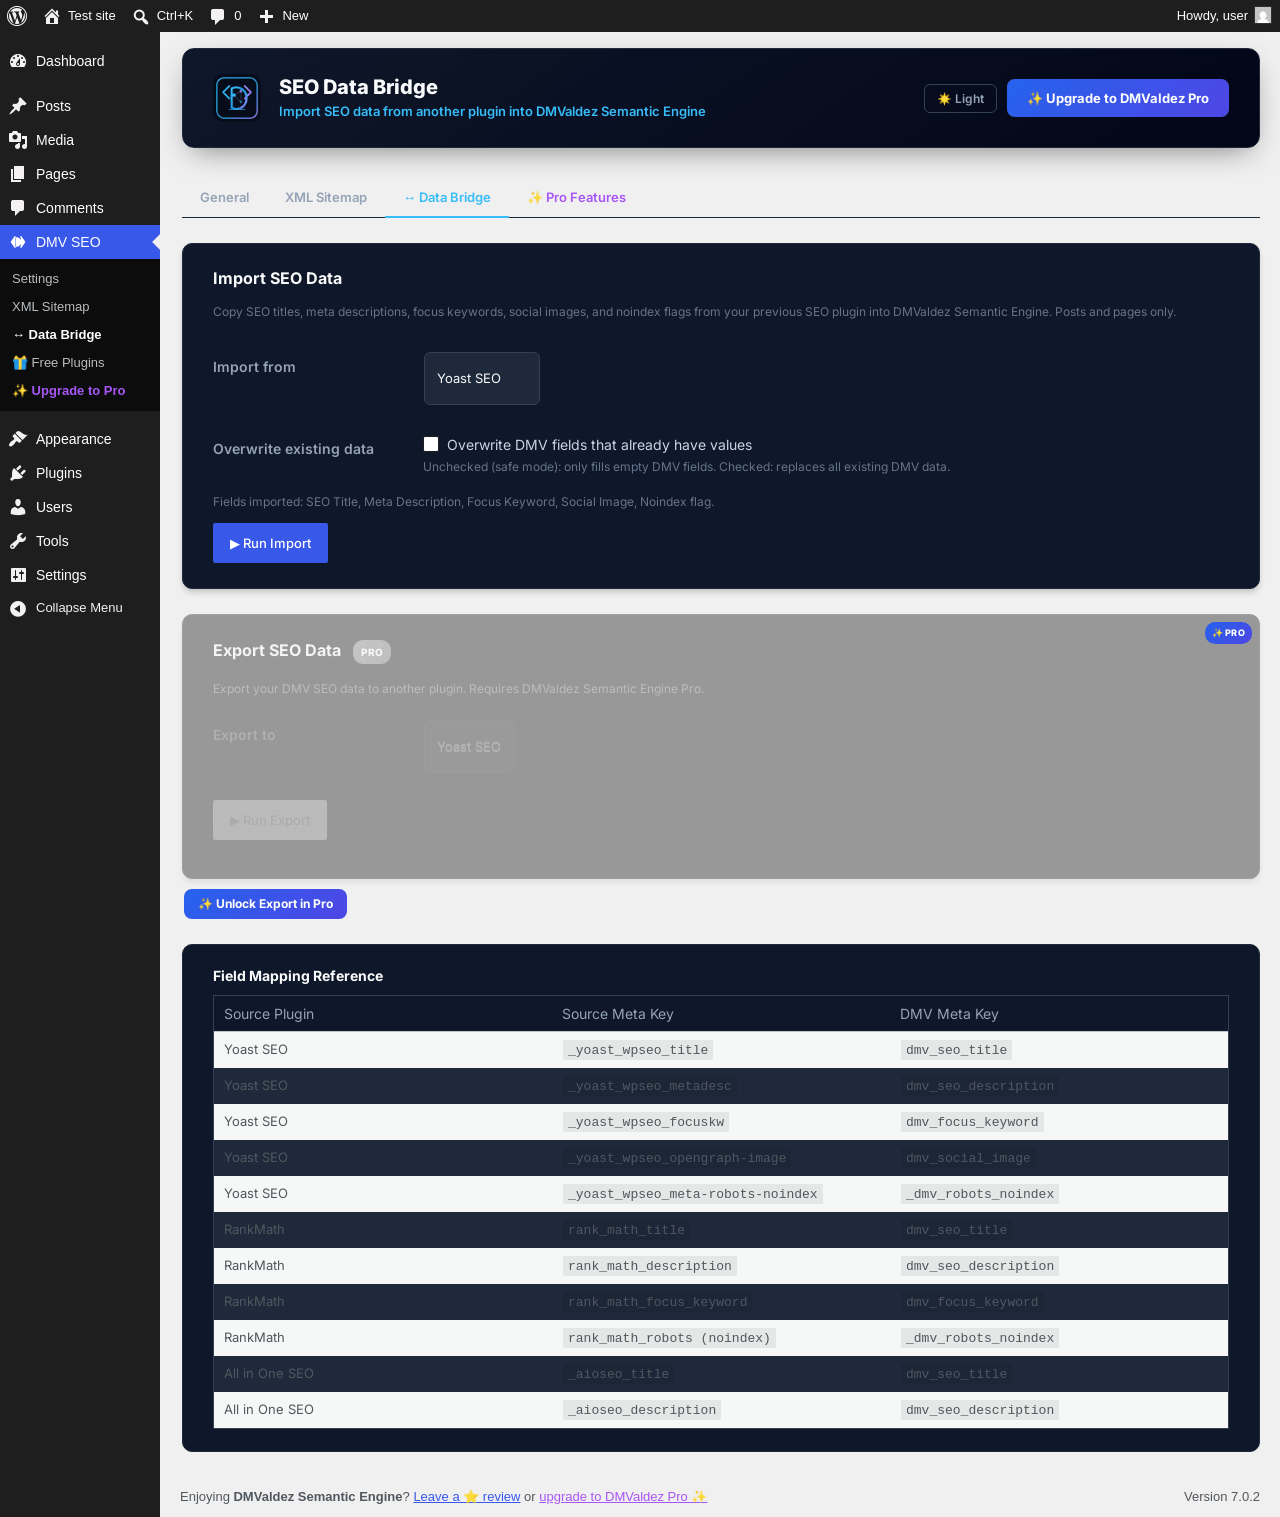This screenshot has width=1280, height=1517.
Task: Click the rank_math_robots (noindex) key cell
Action: point(669,1338)
